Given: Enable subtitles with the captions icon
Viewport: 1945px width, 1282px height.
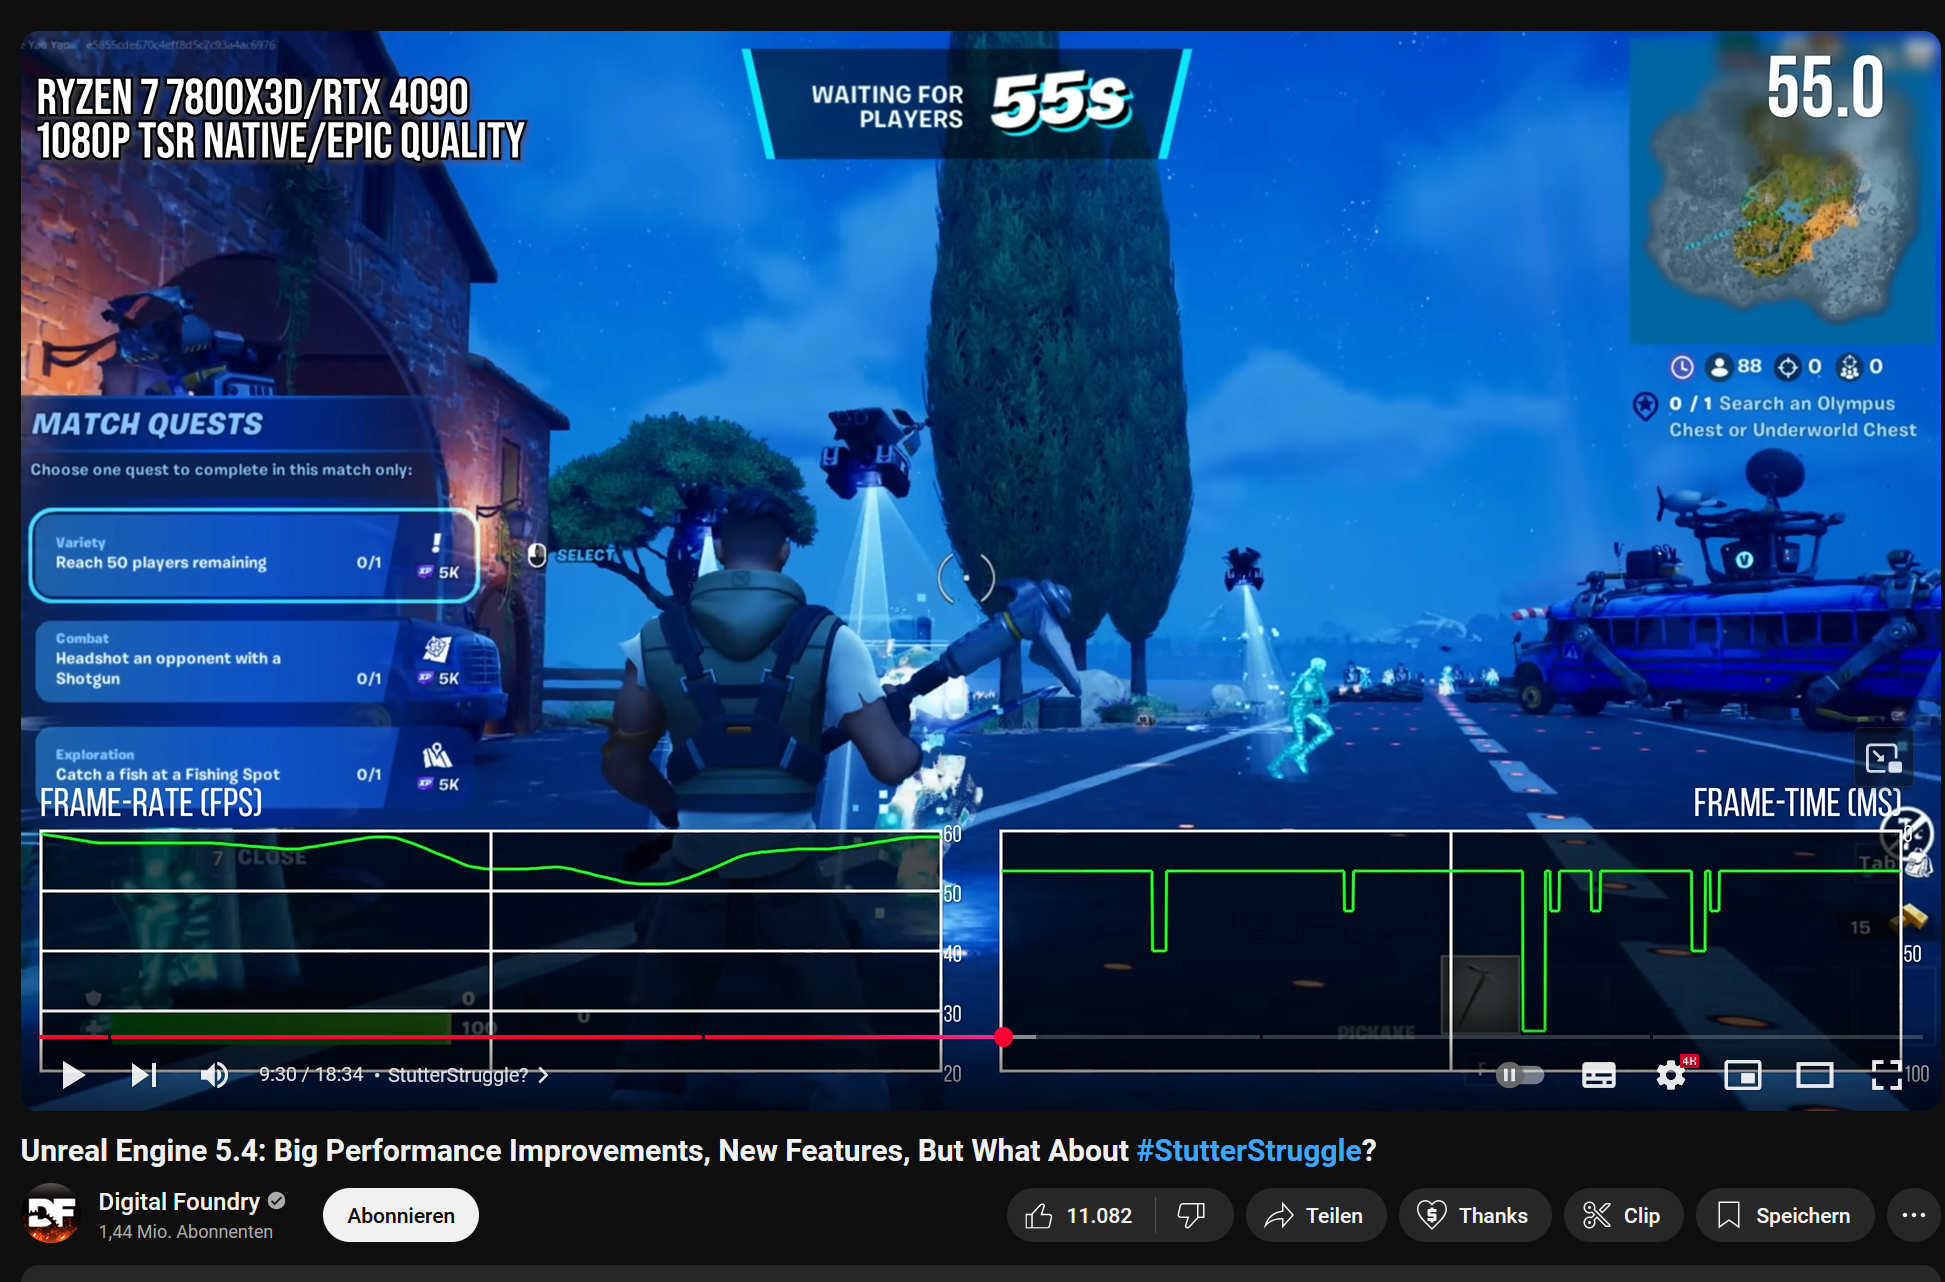Looking at the screenshot, I should [1597, 1074].
